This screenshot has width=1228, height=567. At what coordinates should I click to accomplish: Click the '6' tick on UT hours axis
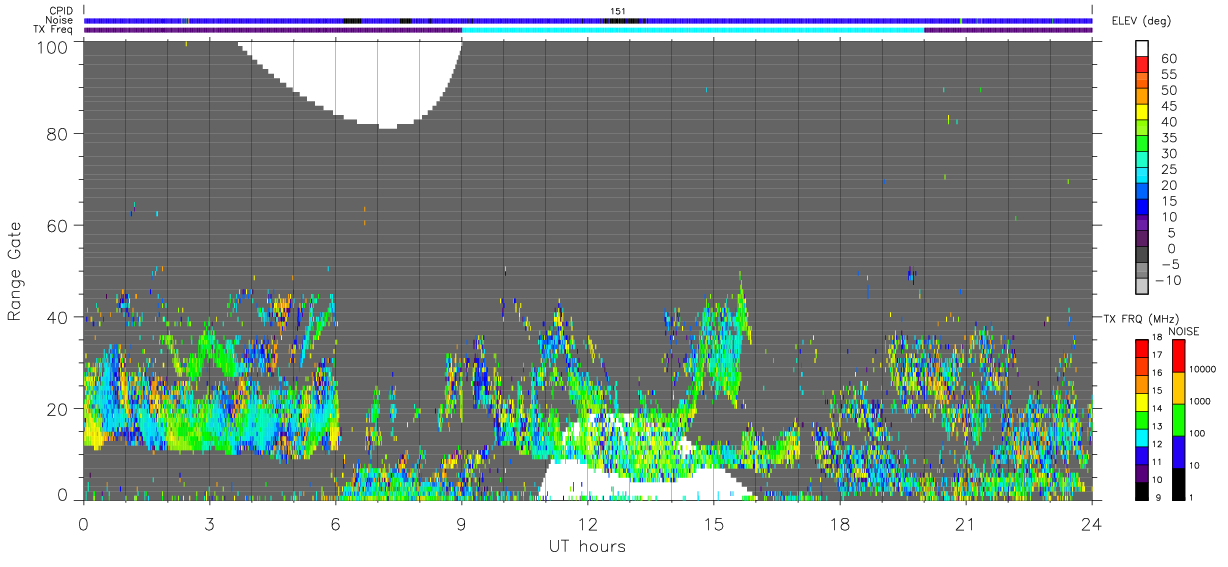(x=335, y=524)
